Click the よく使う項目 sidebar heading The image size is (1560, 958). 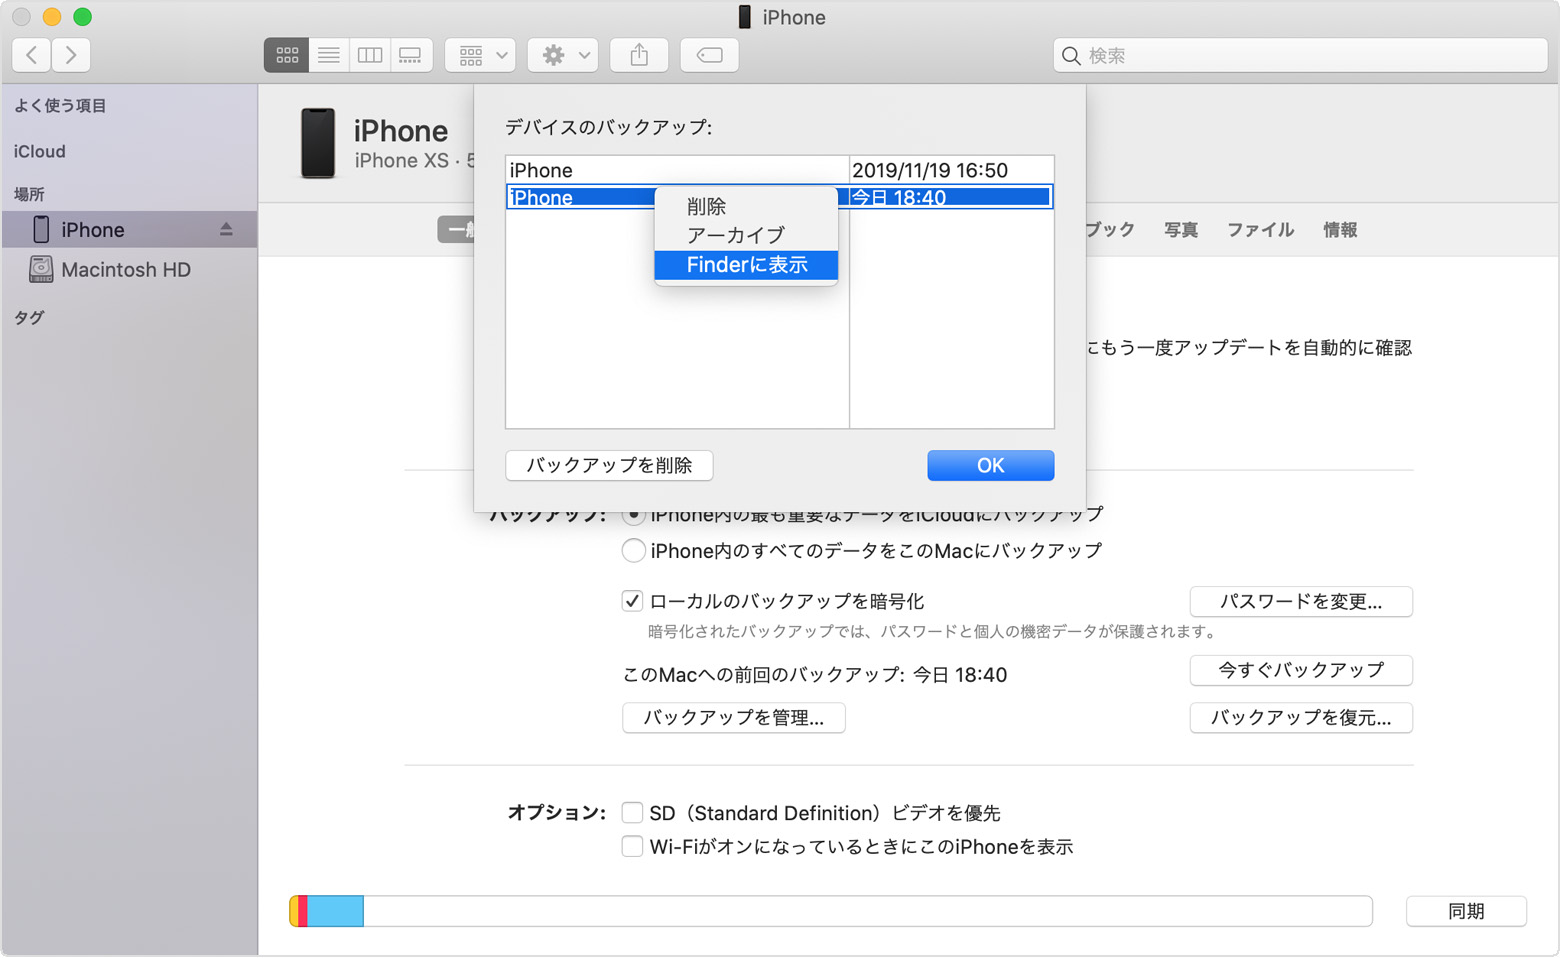60,106
